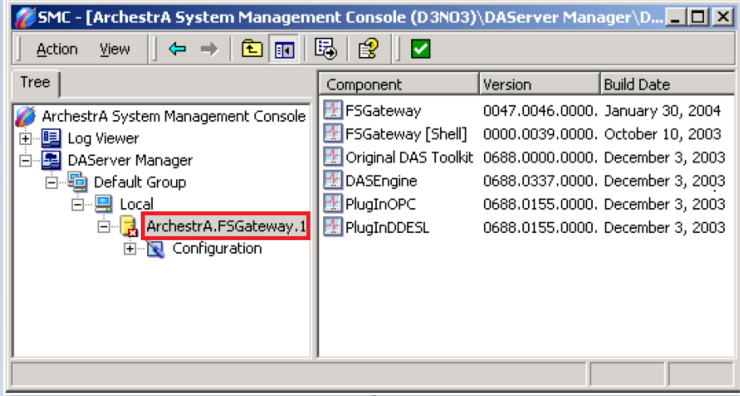The width and height of the screenshot is (740, 396).
Task: Select the DAServer Manager tree label
Action: 130,160
